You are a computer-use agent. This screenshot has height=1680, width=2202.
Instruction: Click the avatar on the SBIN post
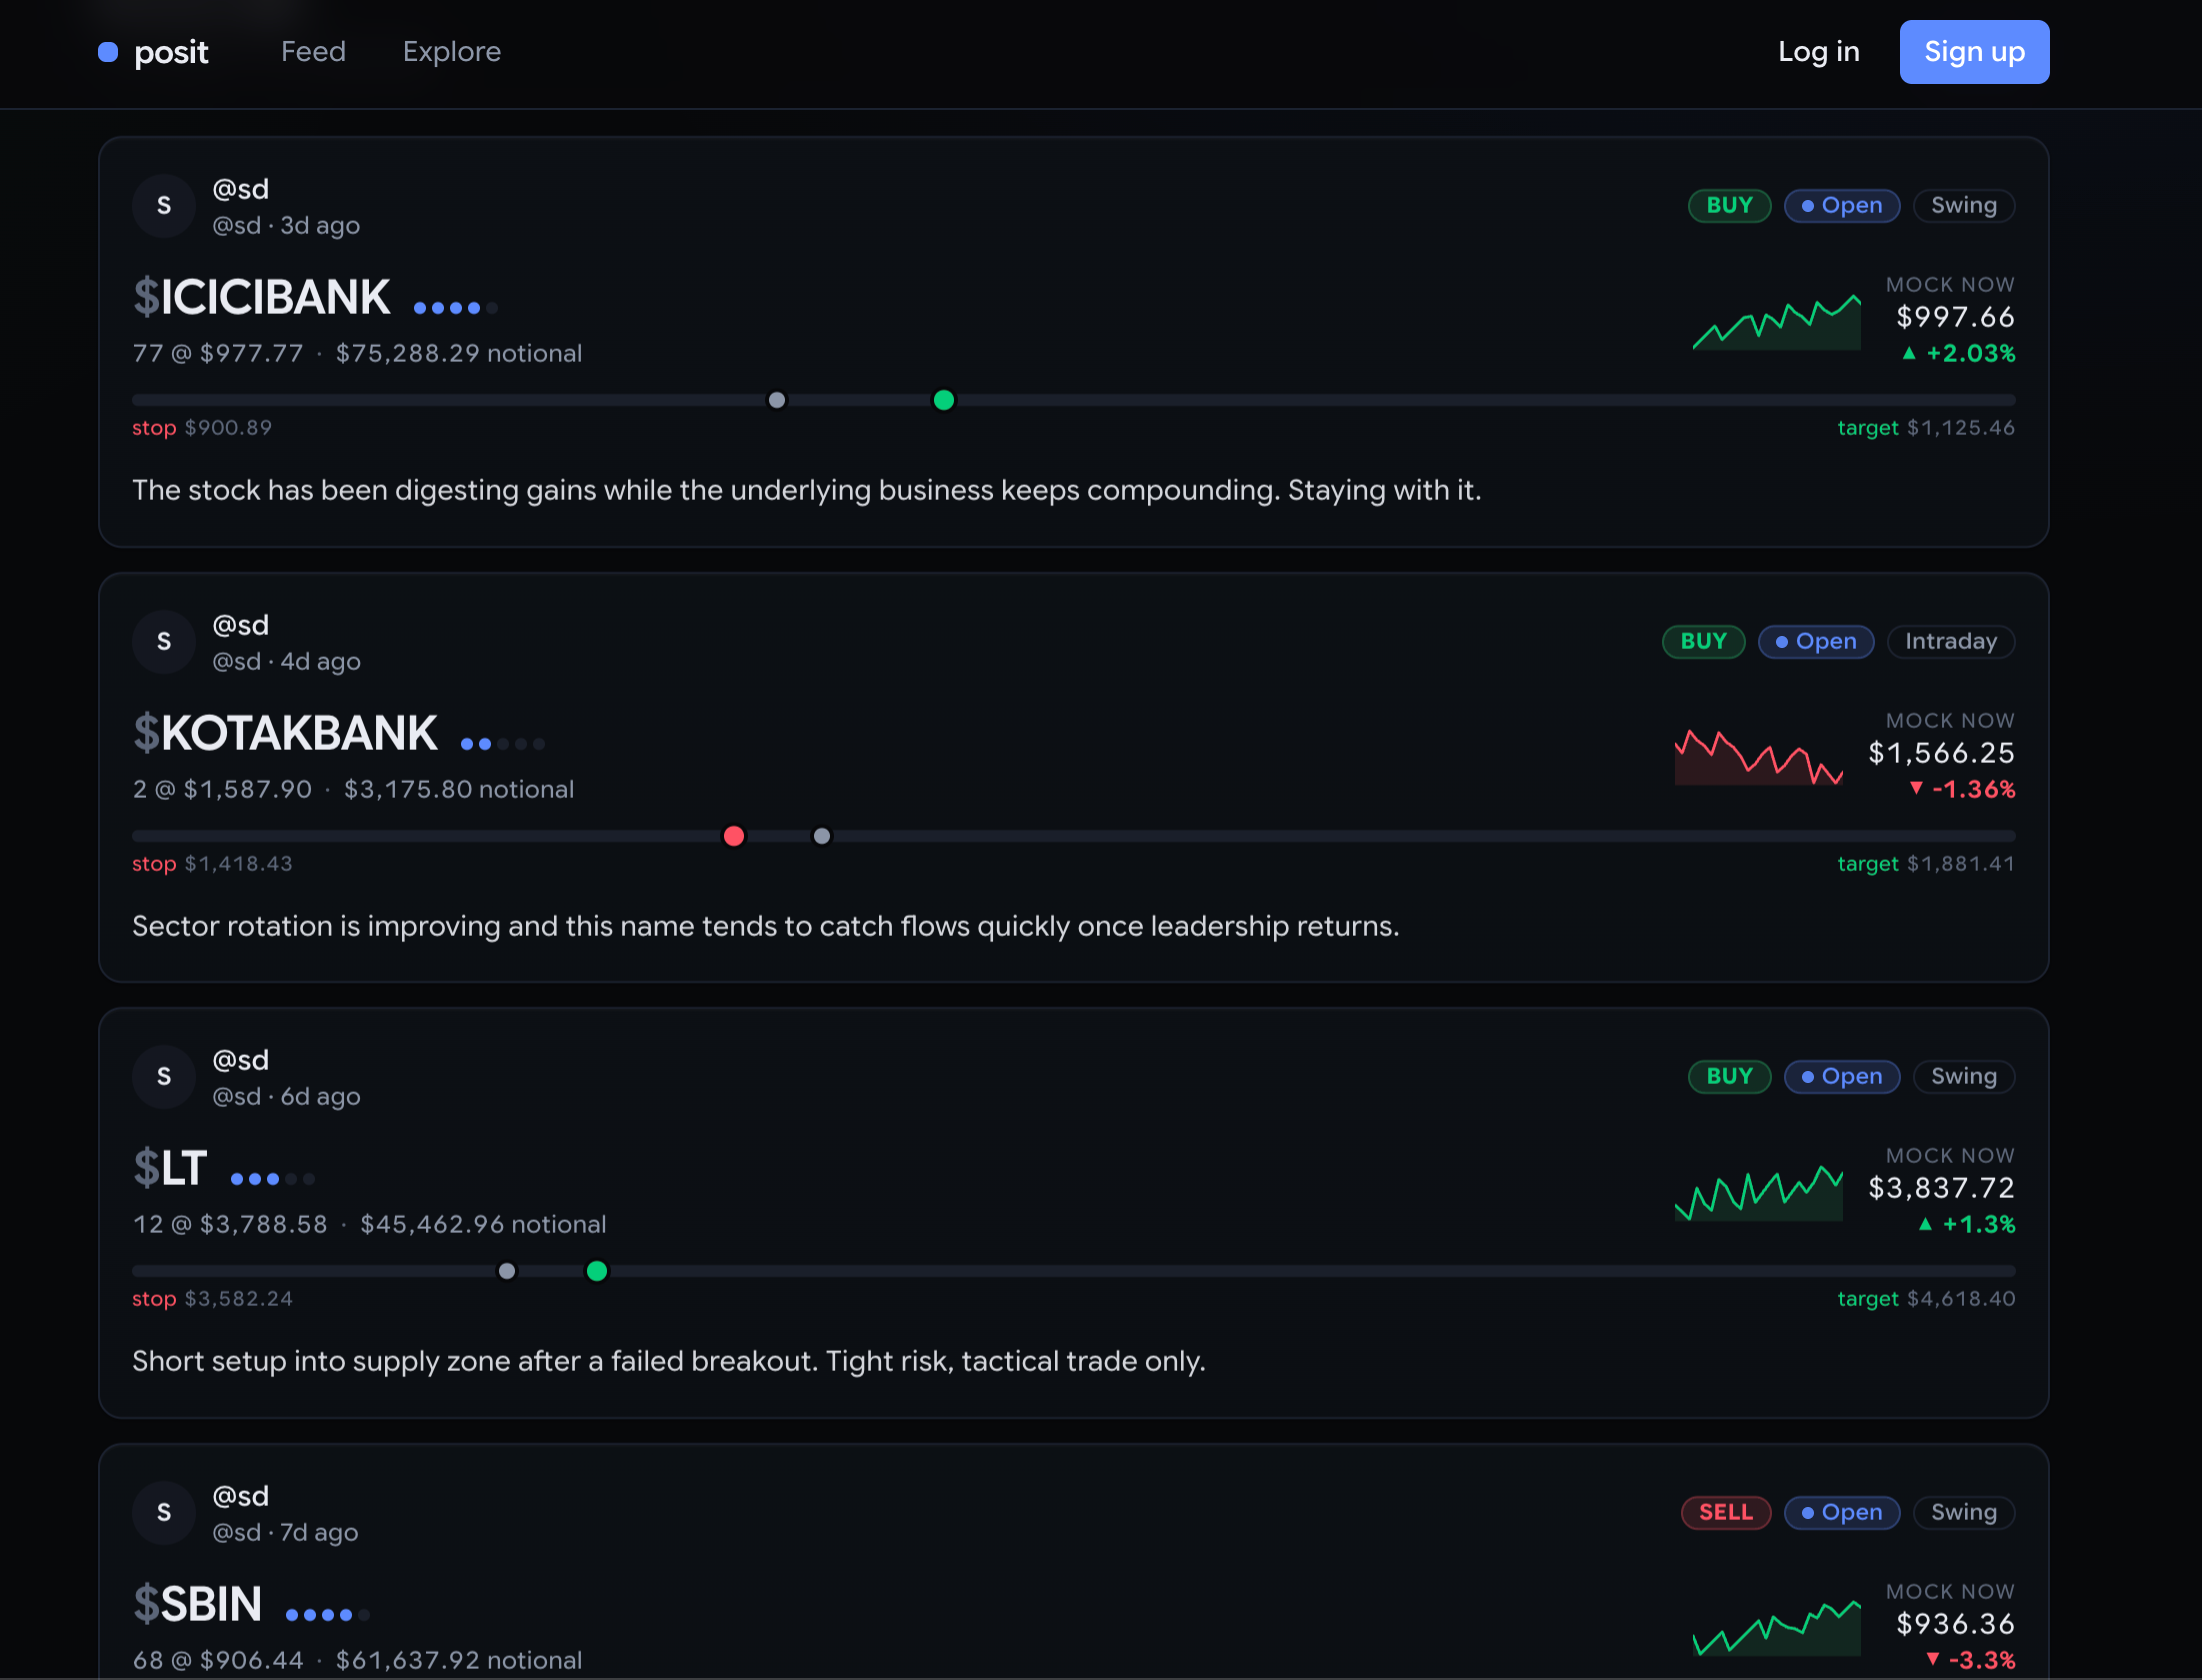coord(164,1513)
